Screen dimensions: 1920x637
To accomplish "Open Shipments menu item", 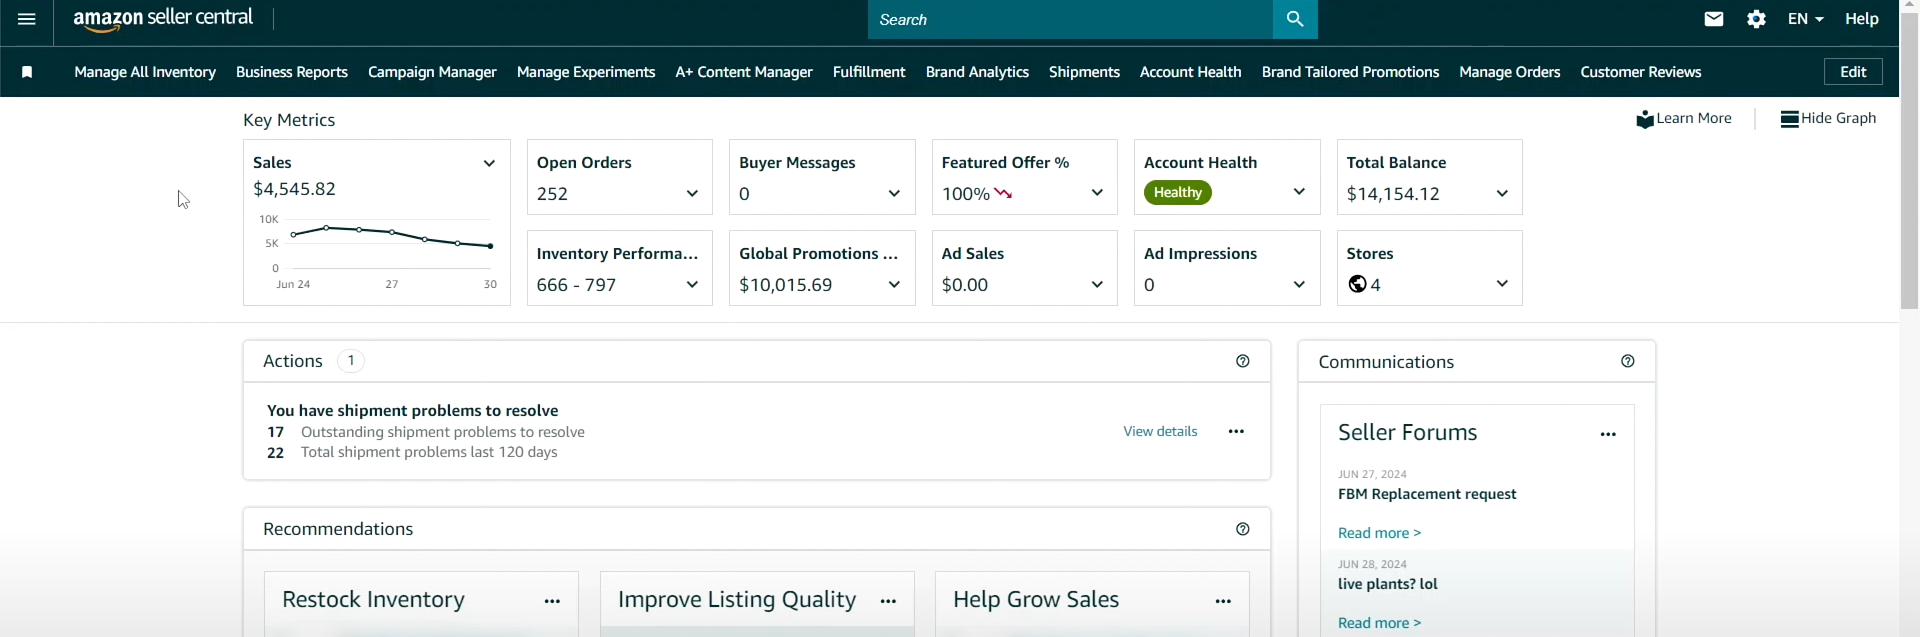I will [1084, 72].
